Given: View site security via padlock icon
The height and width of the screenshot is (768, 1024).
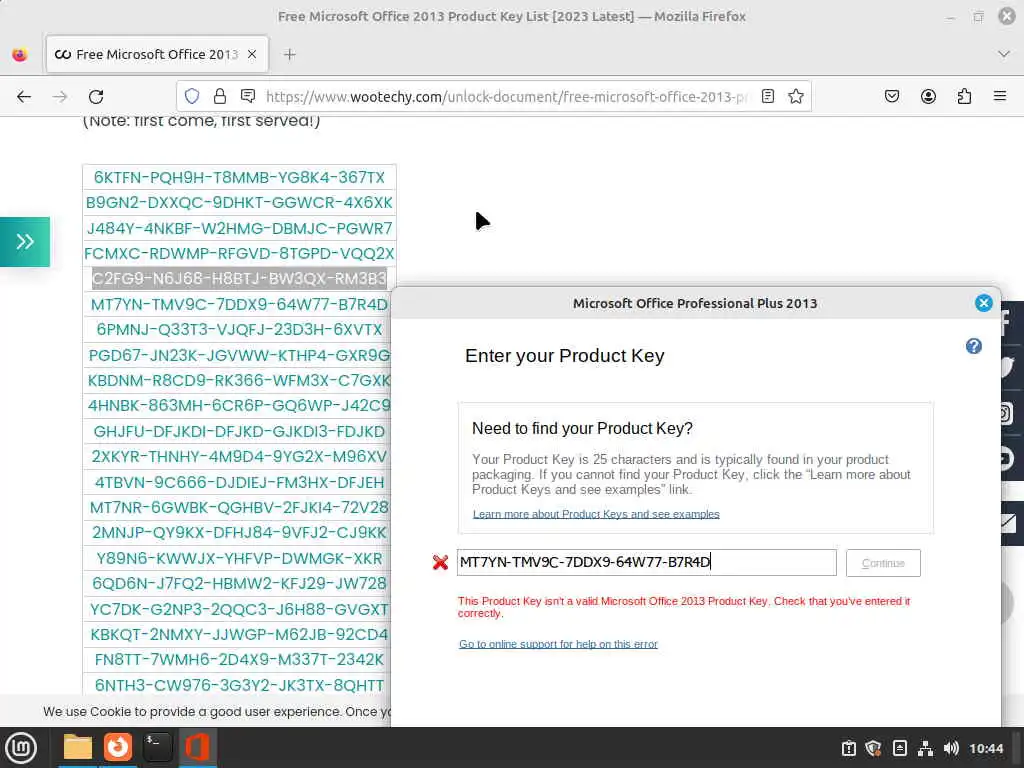Looking at the screenshot, I should point(220,97).
